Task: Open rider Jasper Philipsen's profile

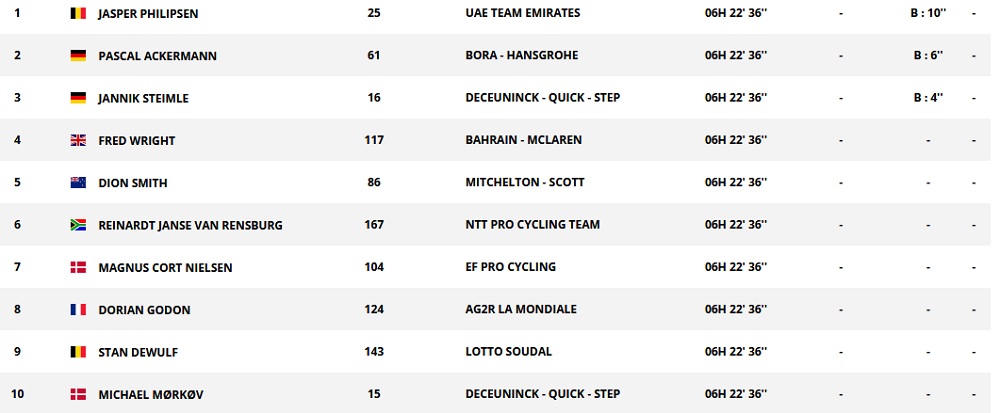Action: pos(148,14)
